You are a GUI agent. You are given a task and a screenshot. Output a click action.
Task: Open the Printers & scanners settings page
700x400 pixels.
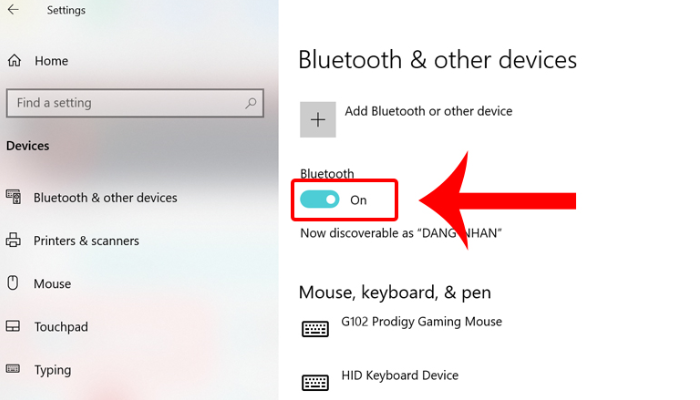86,241
